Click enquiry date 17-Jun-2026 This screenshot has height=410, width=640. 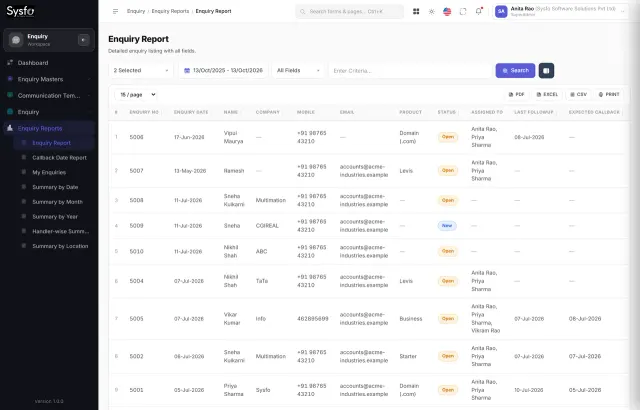coord(189,137)
